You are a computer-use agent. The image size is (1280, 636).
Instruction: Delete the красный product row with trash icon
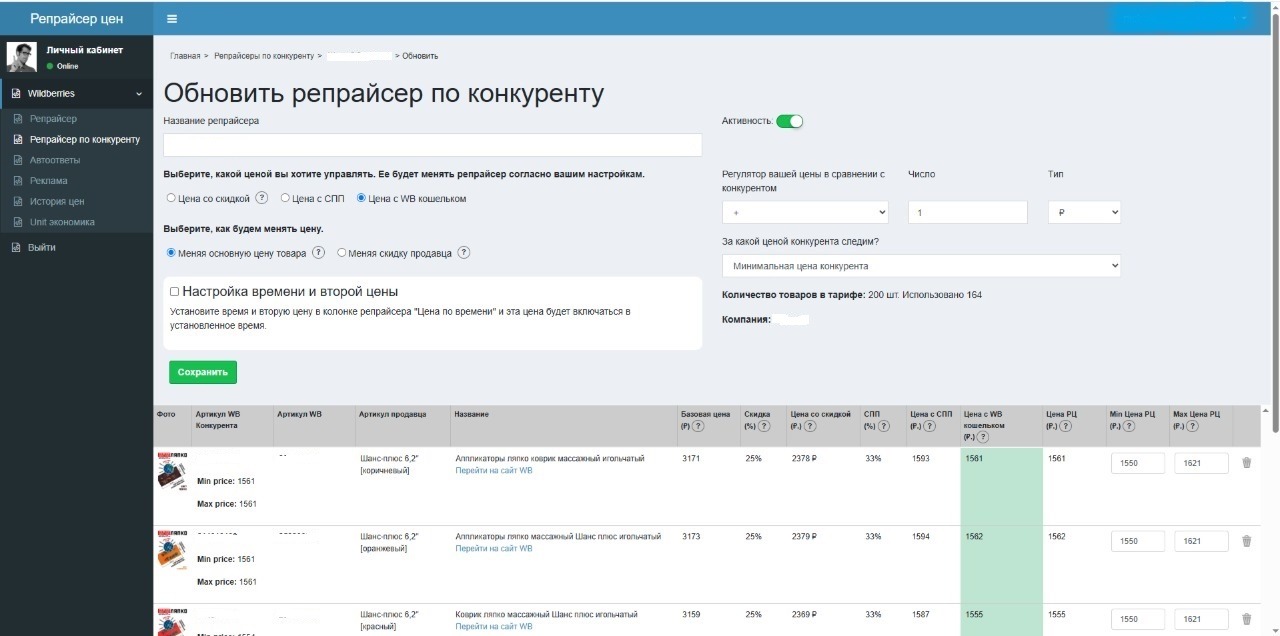[1246, 618]
